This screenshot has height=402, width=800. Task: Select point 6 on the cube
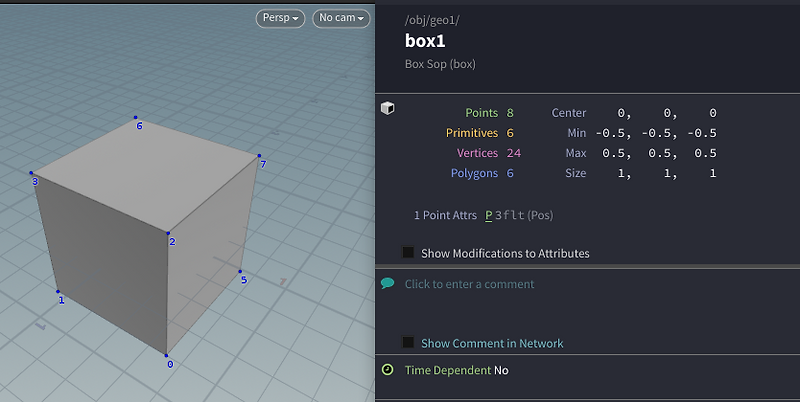tap(135, 117)
